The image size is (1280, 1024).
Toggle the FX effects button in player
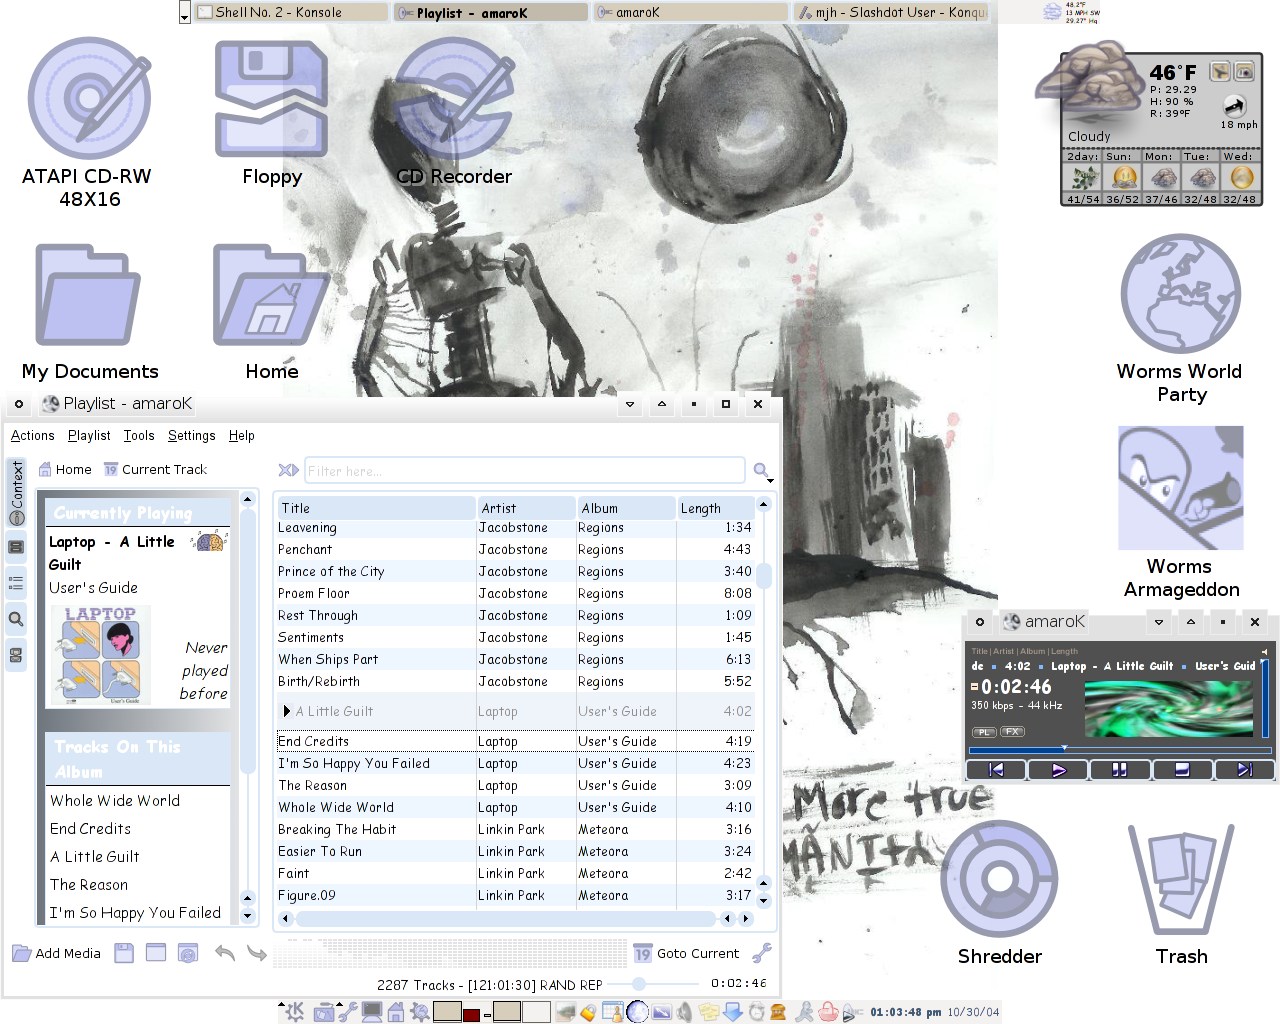(1012, 732)
